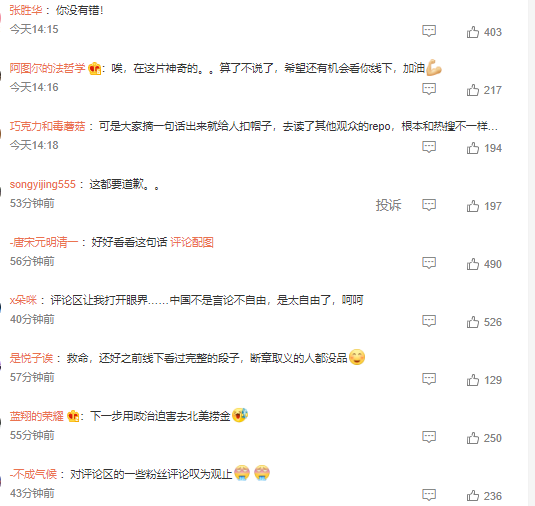Reply to songyijing555's comment
The width and height of the screenshot is (535, 506).
pyautogui.click(x=429, y=205)
